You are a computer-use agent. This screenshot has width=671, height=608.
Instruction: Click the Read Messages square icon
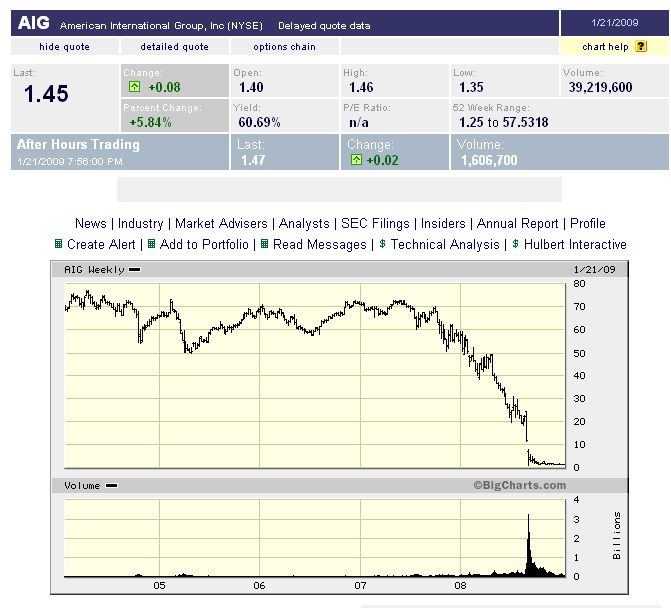(264, 244)
